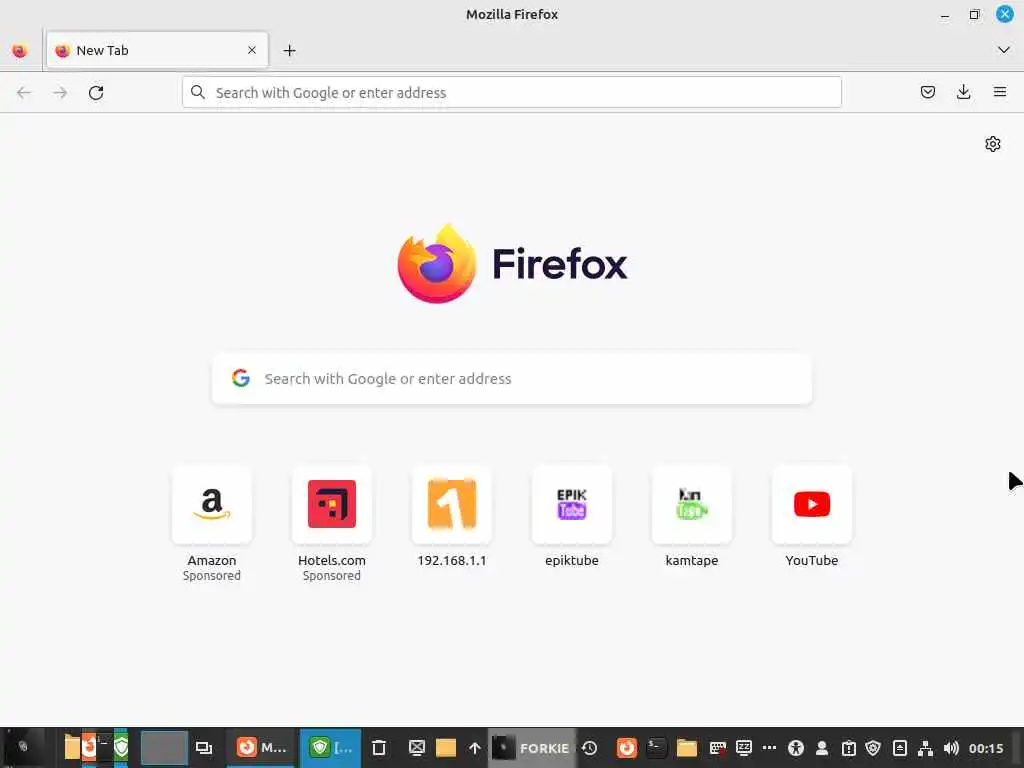
Task: Click the search magnifier in address bar
Action: click(x=198, y=92)
